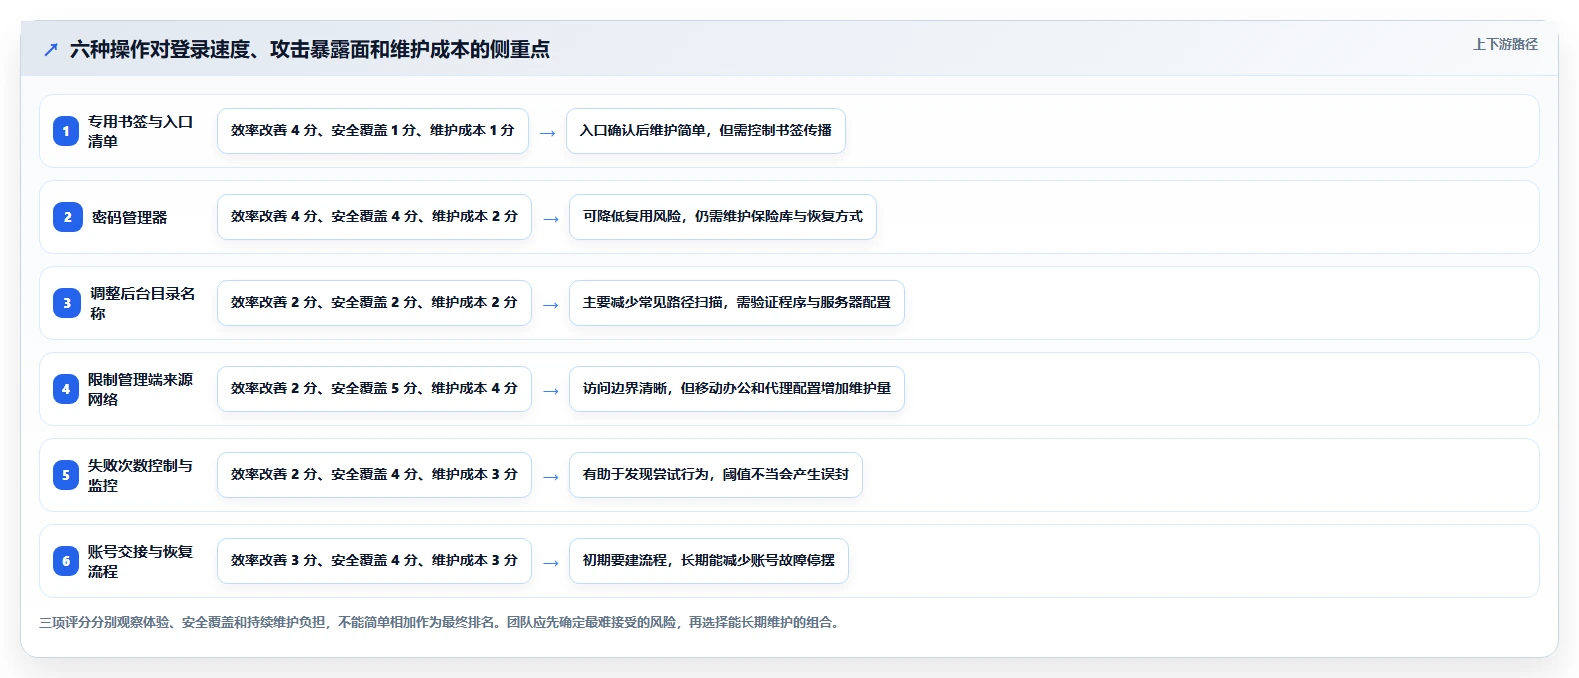Click score box 效率改善 4 分、安全覆盖 1 分、维护成本 1 分
This screenshot has height=678, width=1579.
(x=373, y=131)
